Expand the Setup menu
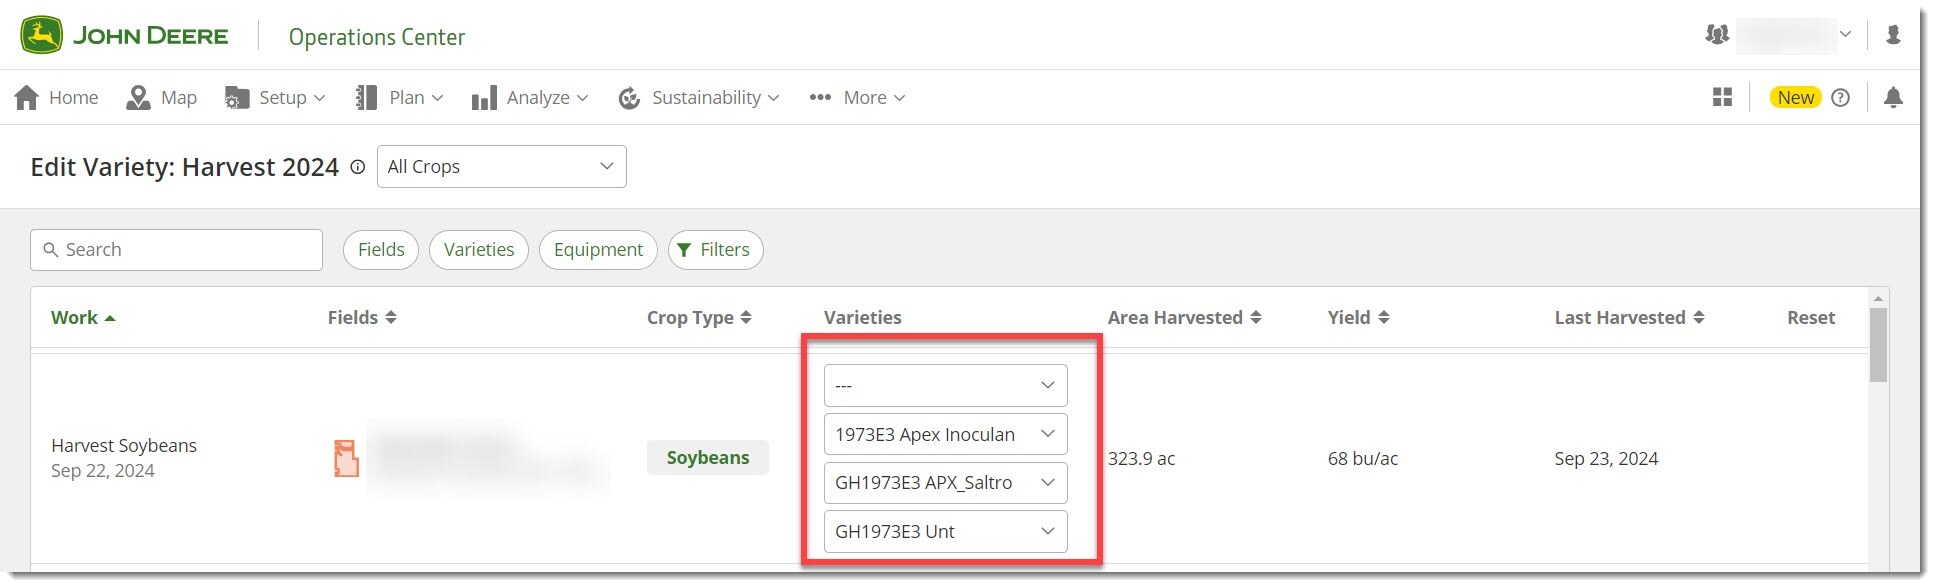 [x=276, y=97]
